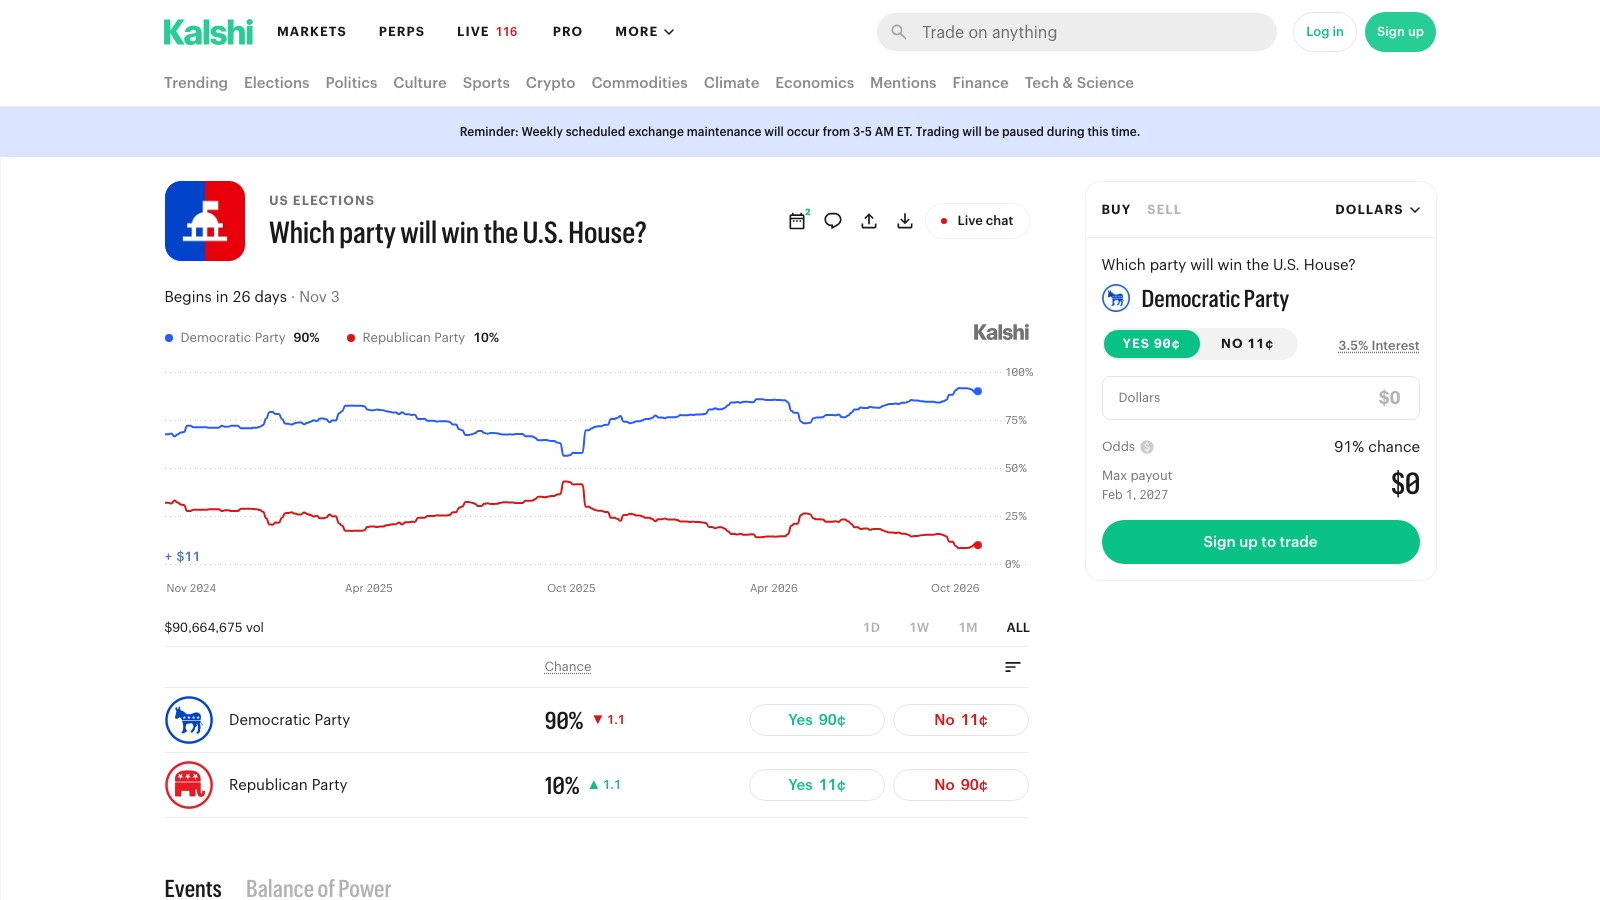Open the LIVE 116 section
Image resolution: width=1600 pixels, height=900 pixels.
point(487,32)
